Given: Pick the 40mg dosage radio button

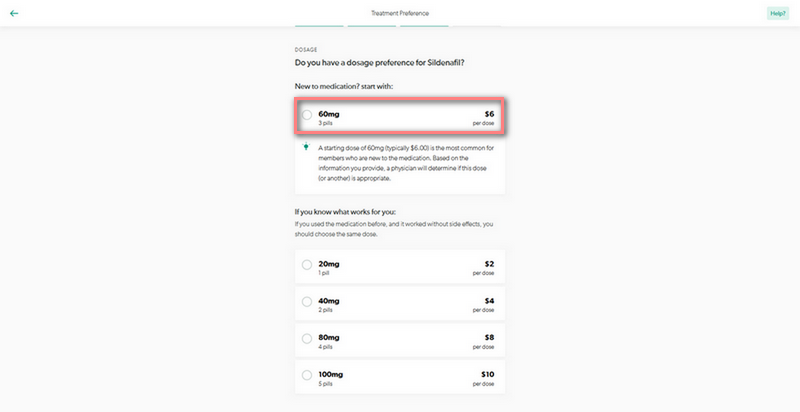Looking at the screenshot, I should 307,302.
